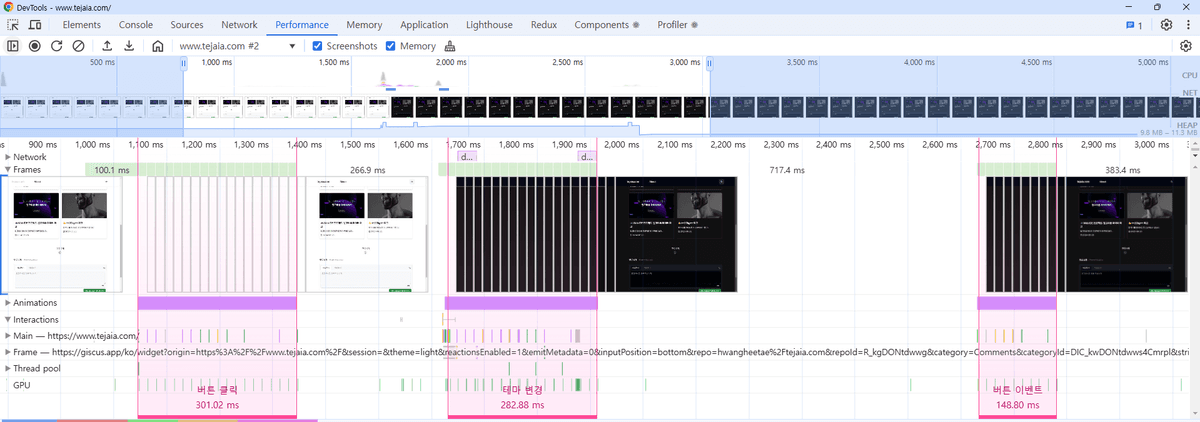This screenshot has width=1200, height=422.
Task: Go to the Performance home landing page
Action: [x=157, y=46]
